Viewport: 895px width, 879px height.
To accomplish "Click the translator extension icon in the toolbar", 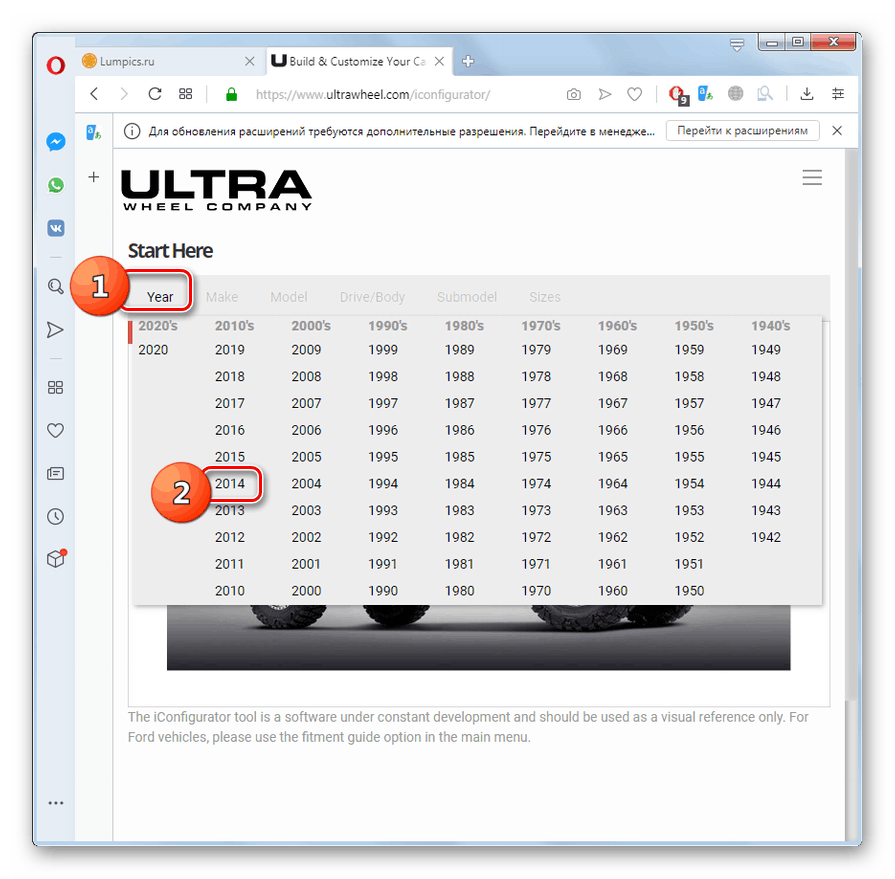I will (x=705, y=93).
